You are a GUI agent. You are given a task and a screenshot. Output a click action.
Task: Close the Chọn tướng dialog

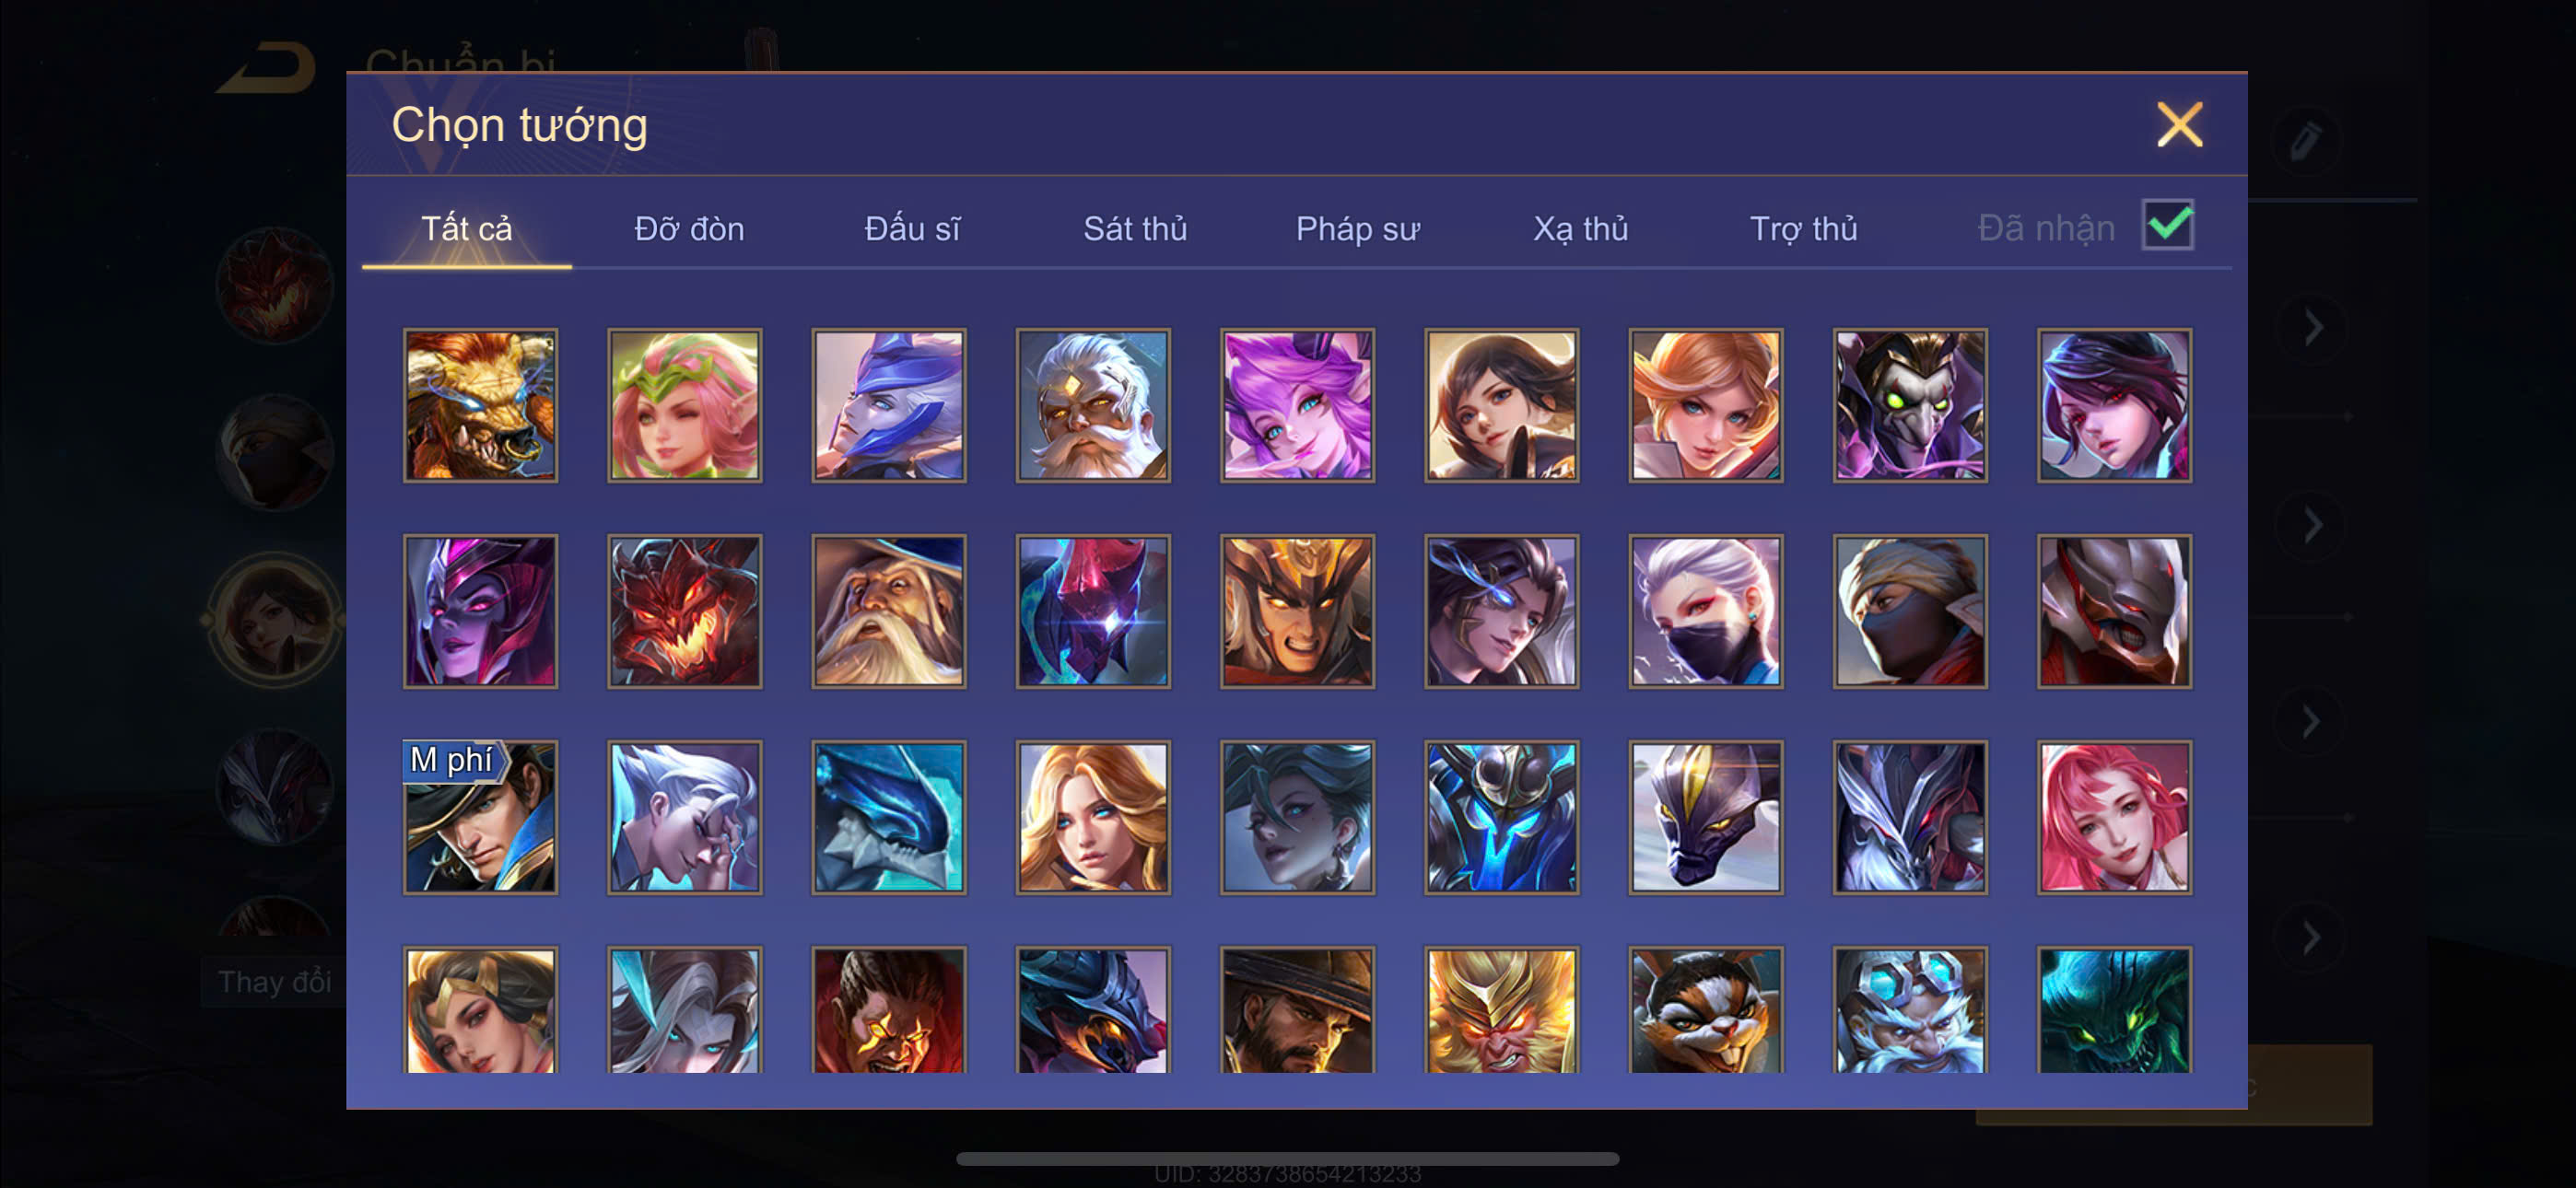[x=2179, y=125]
